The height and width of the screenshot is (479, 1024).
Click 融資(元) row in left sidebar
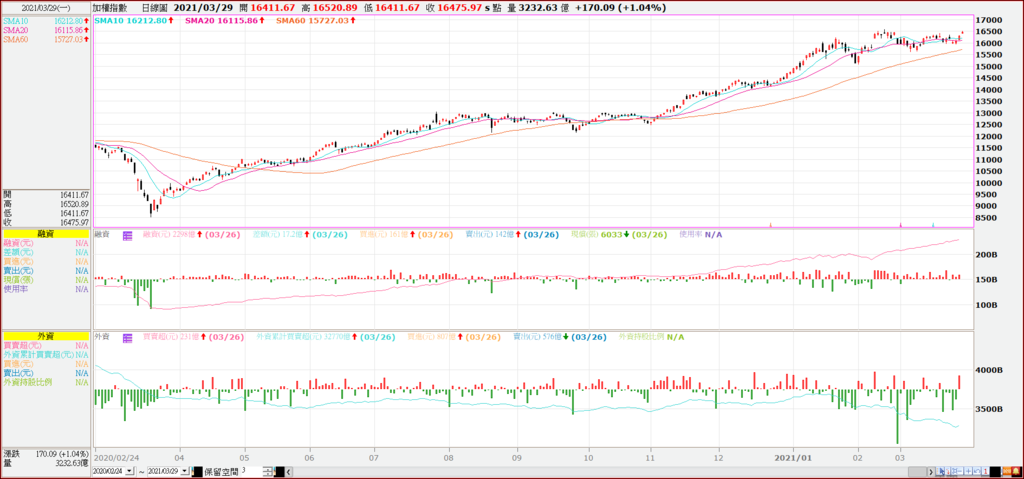point(46,243)
